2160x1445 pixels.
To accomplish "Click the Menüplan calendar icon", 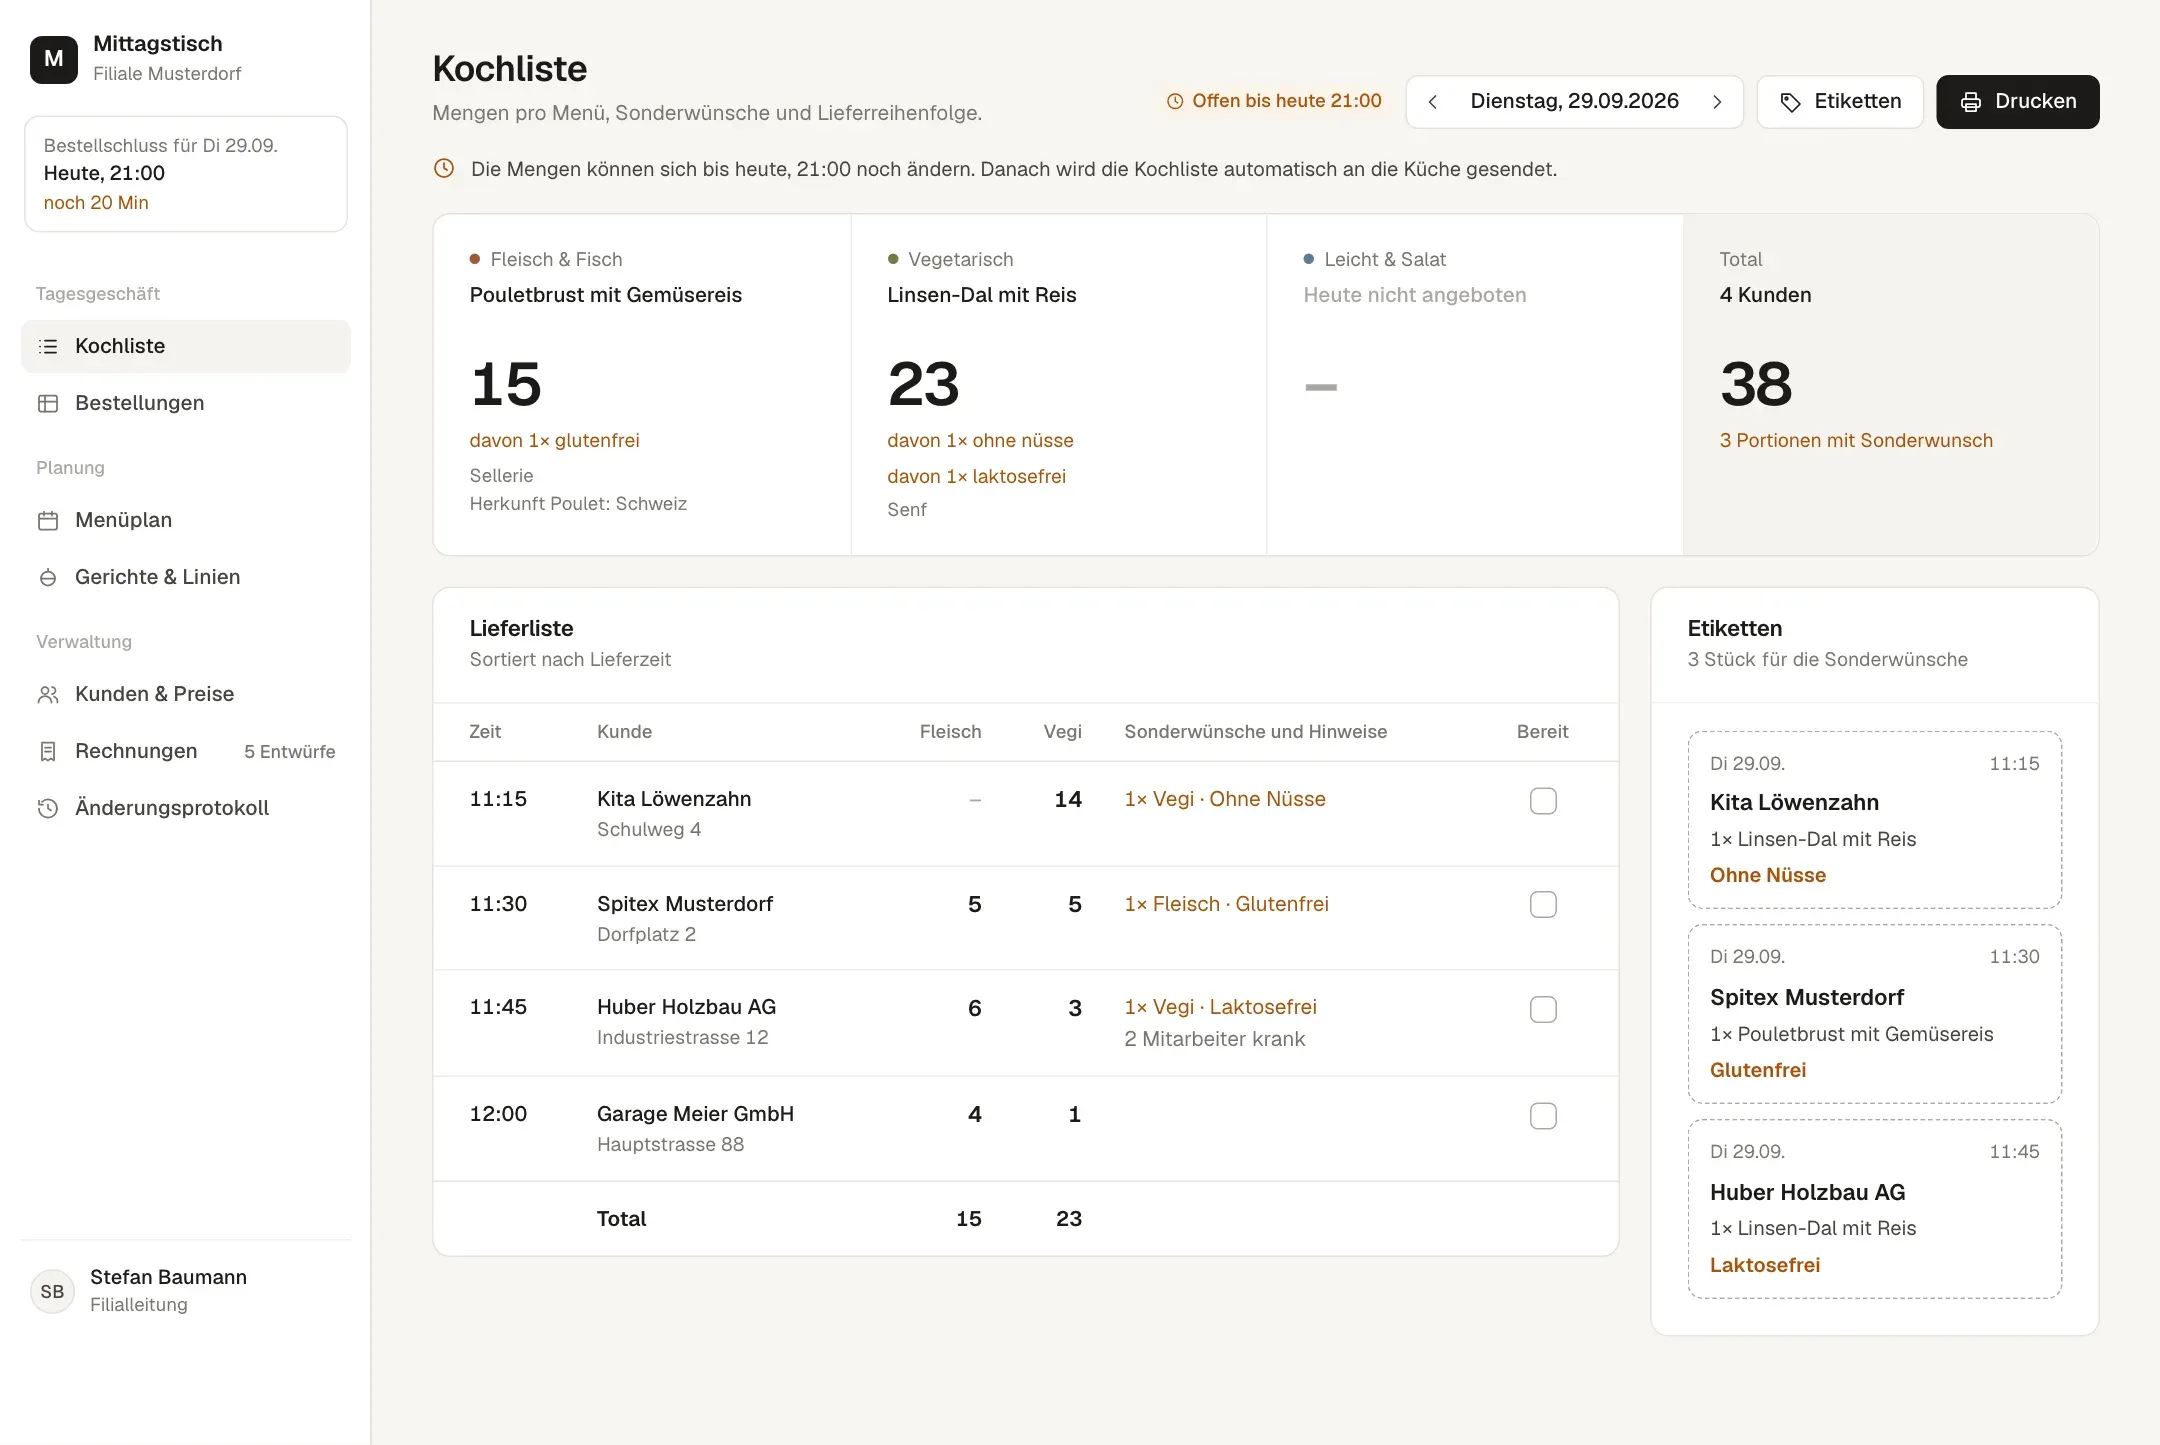I will pyautogui.click(x=48, y=520).
